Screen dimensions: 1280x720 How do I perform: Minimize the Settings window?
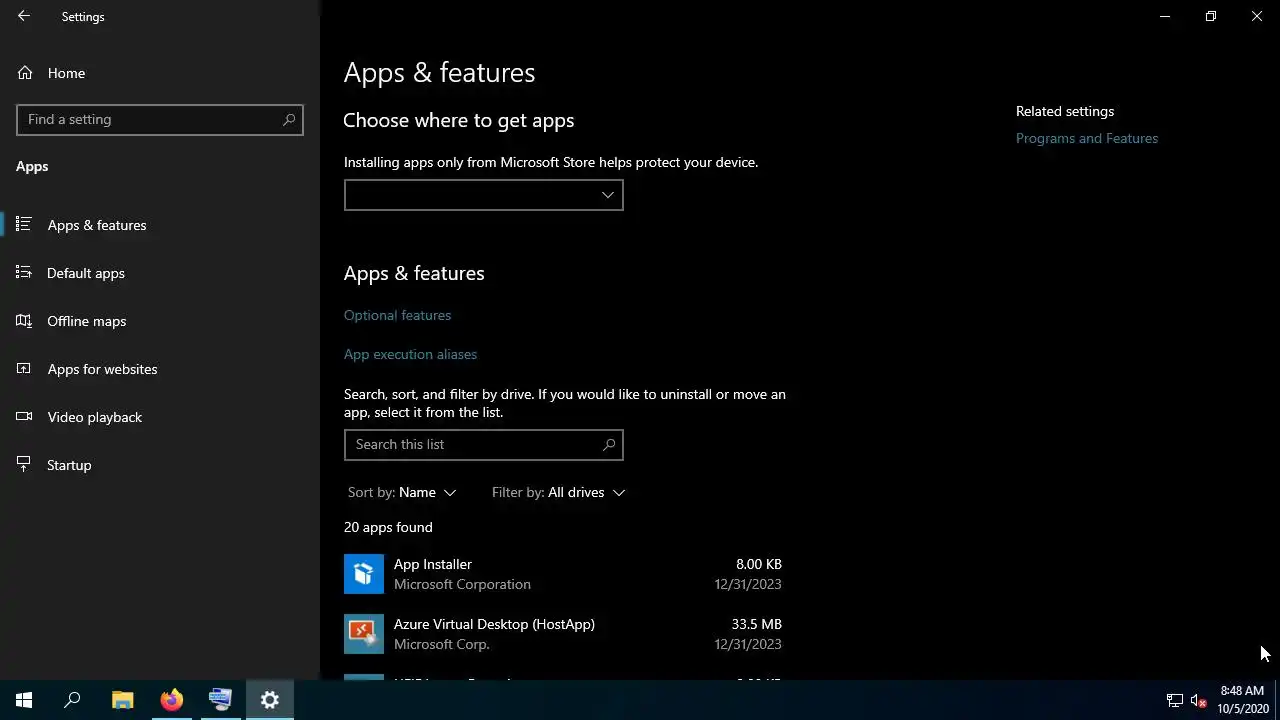pos(1165,16)
